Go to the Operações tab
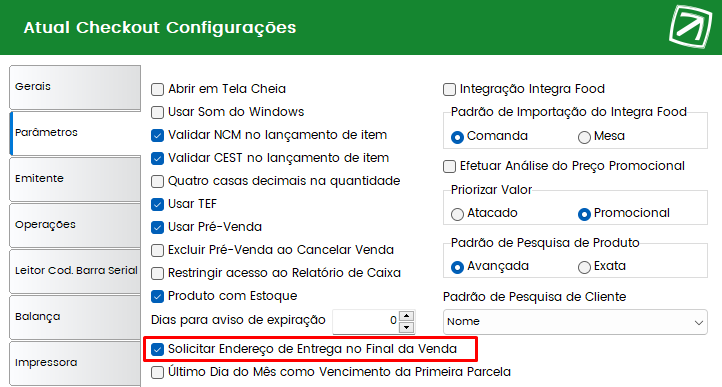722x387 pixels. click(x=75, y=225)
